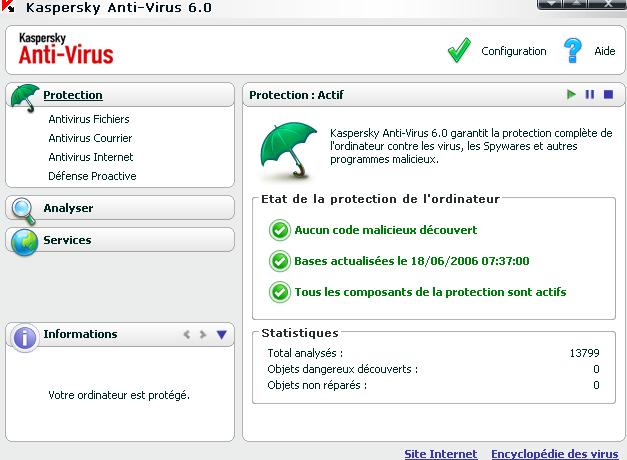Open the Protection section
627x460 pixels.
(x=73, y=95)
